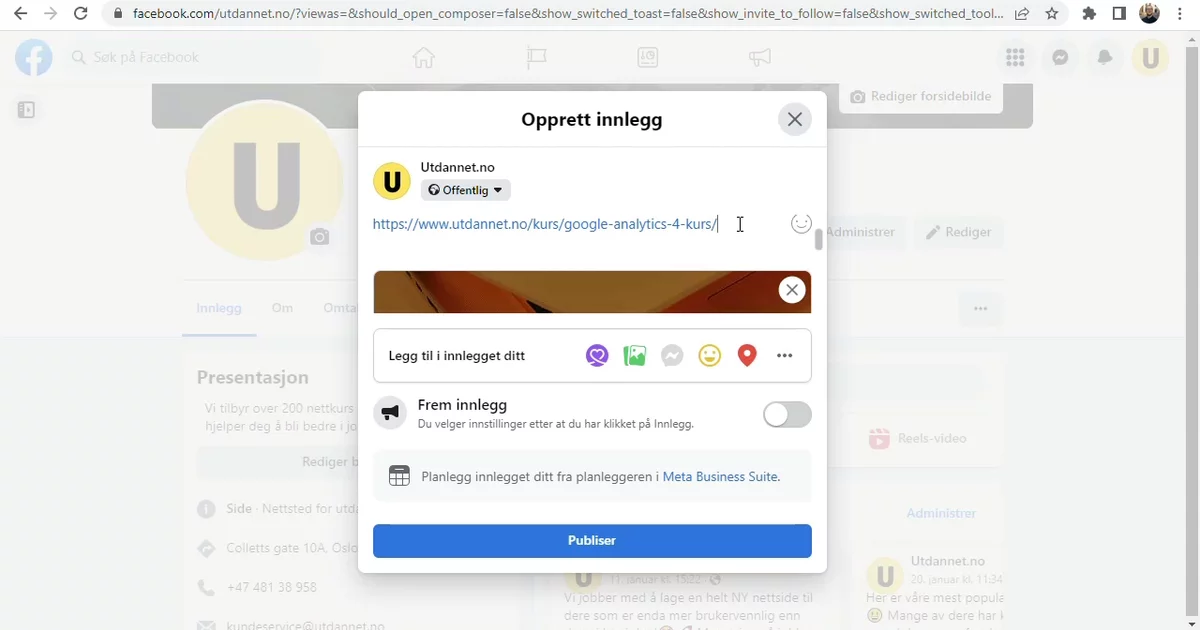Click Rediger forsidebilde button
This screenshot has width=1200, height=630.
tap(921, 97)
